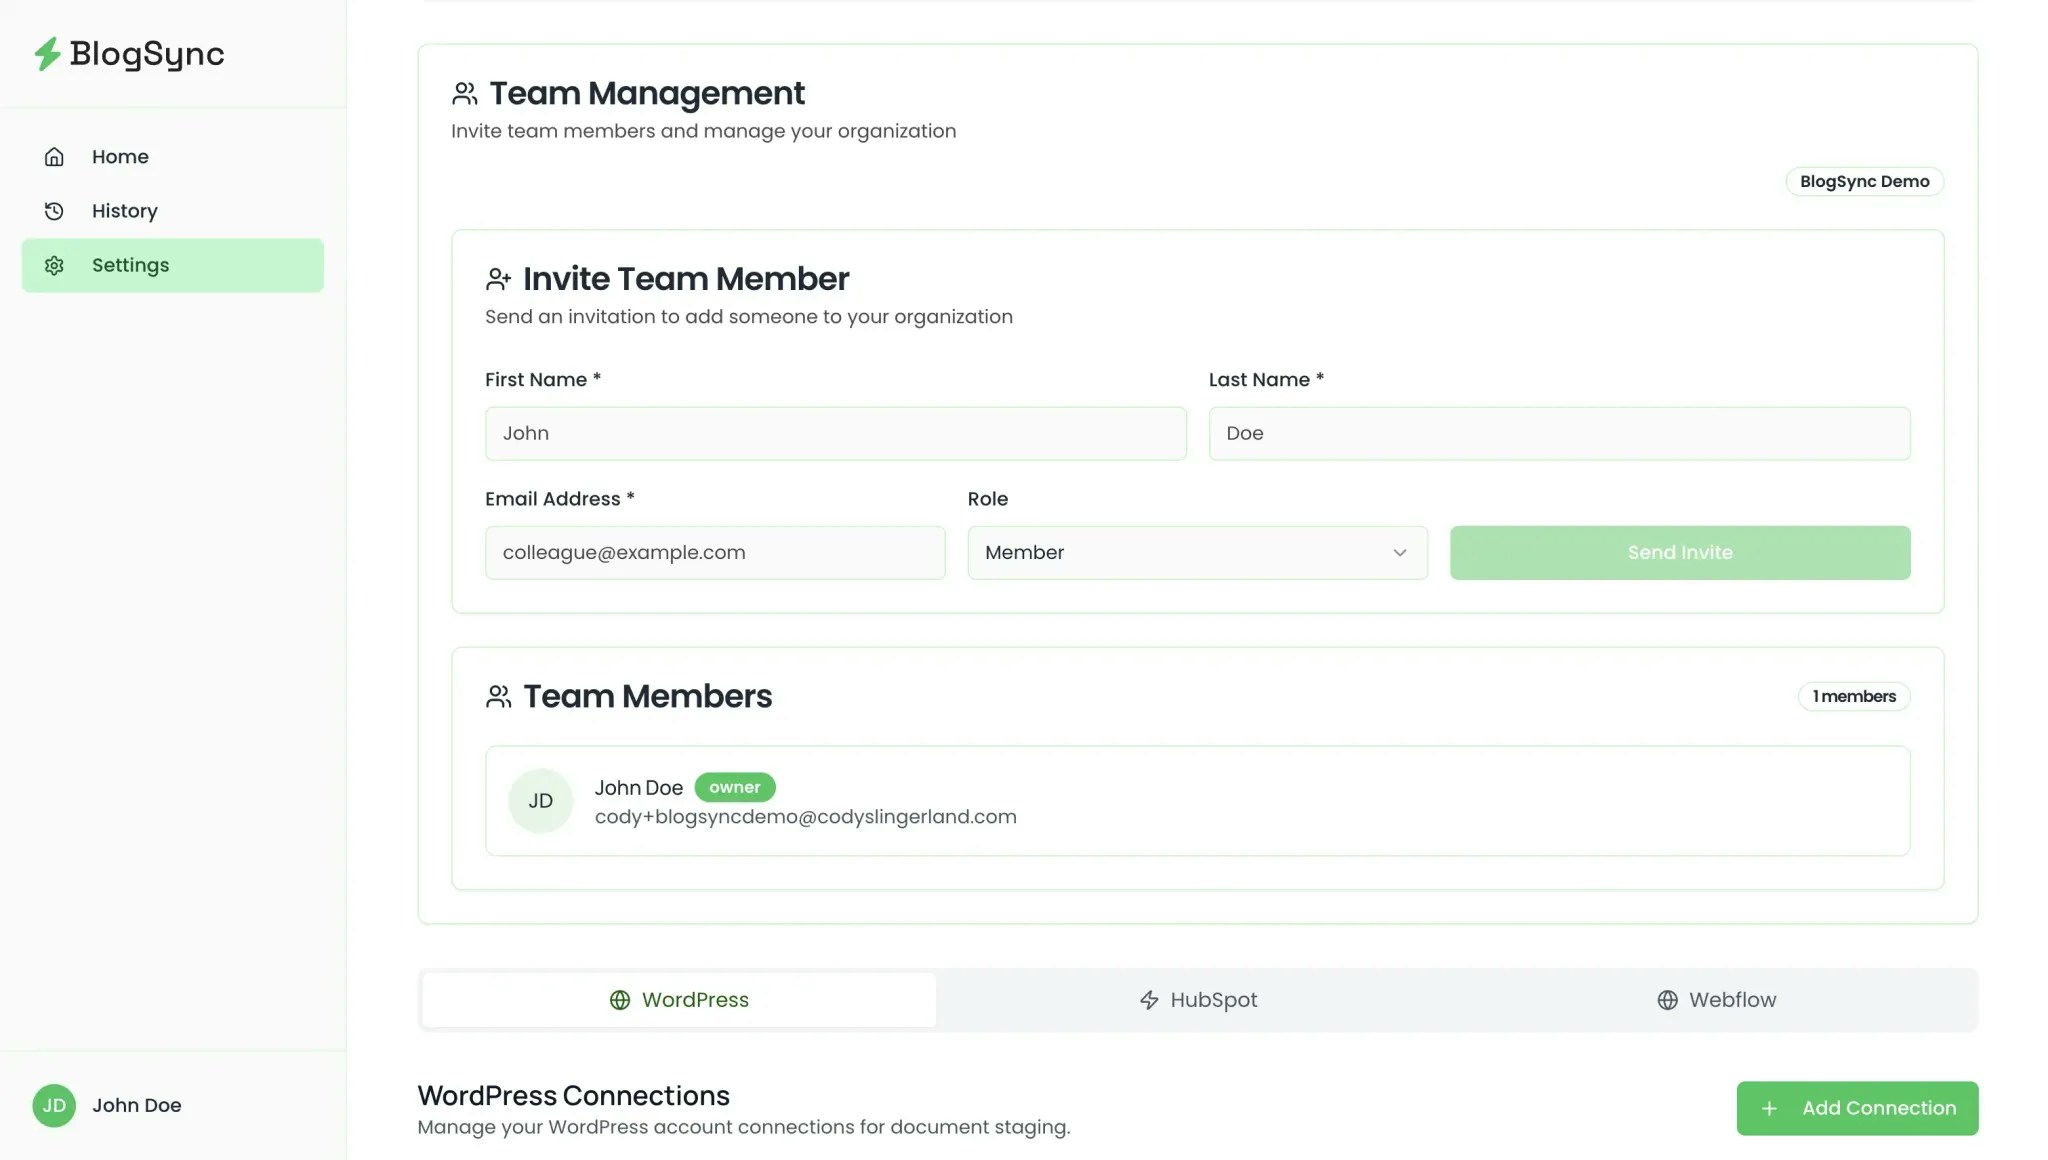2048x1160 pixels.
Task: Select the Home icon in the sidebar
Action: pos(54,156)
